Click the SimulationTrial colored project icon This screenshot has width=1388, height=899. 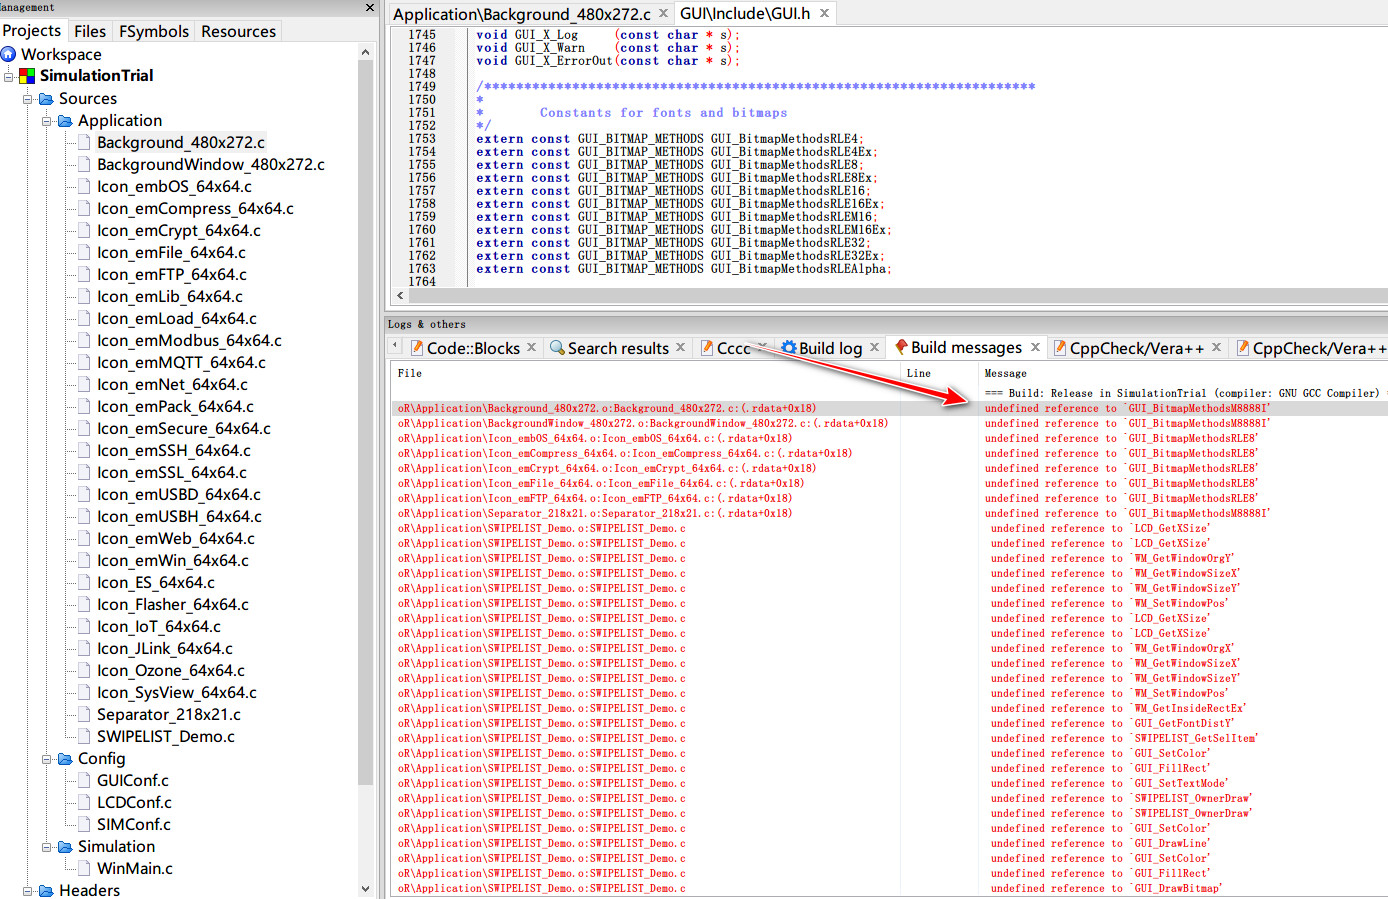[27, 76]
